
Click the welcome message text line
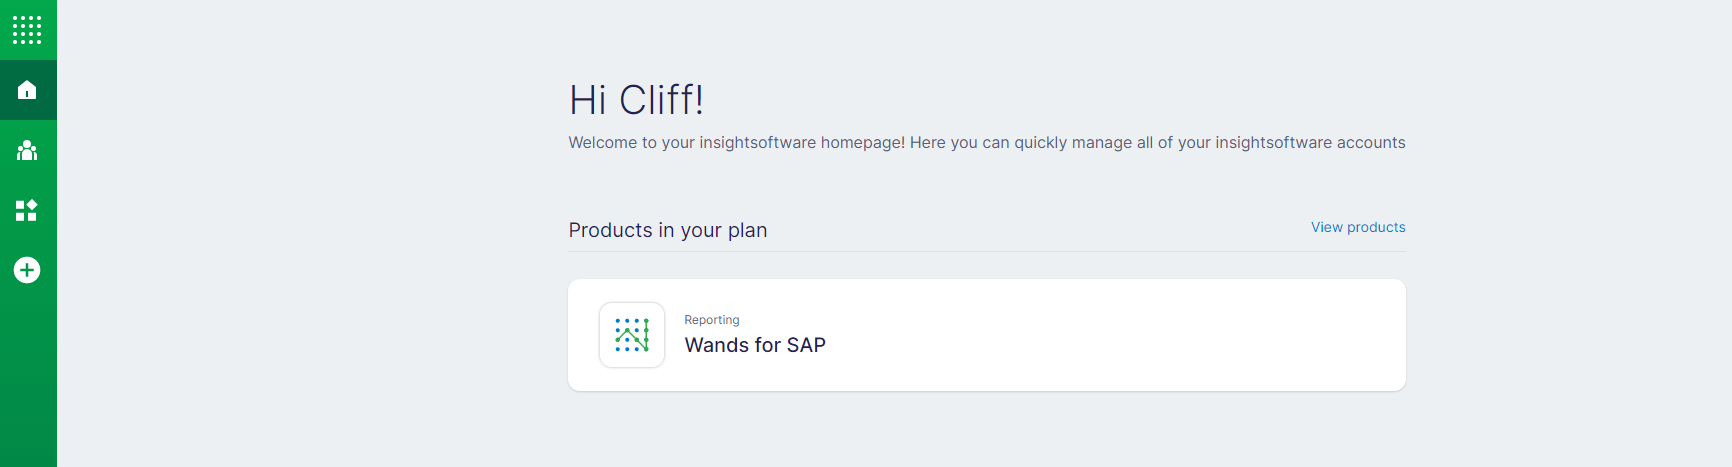(987, 143)
